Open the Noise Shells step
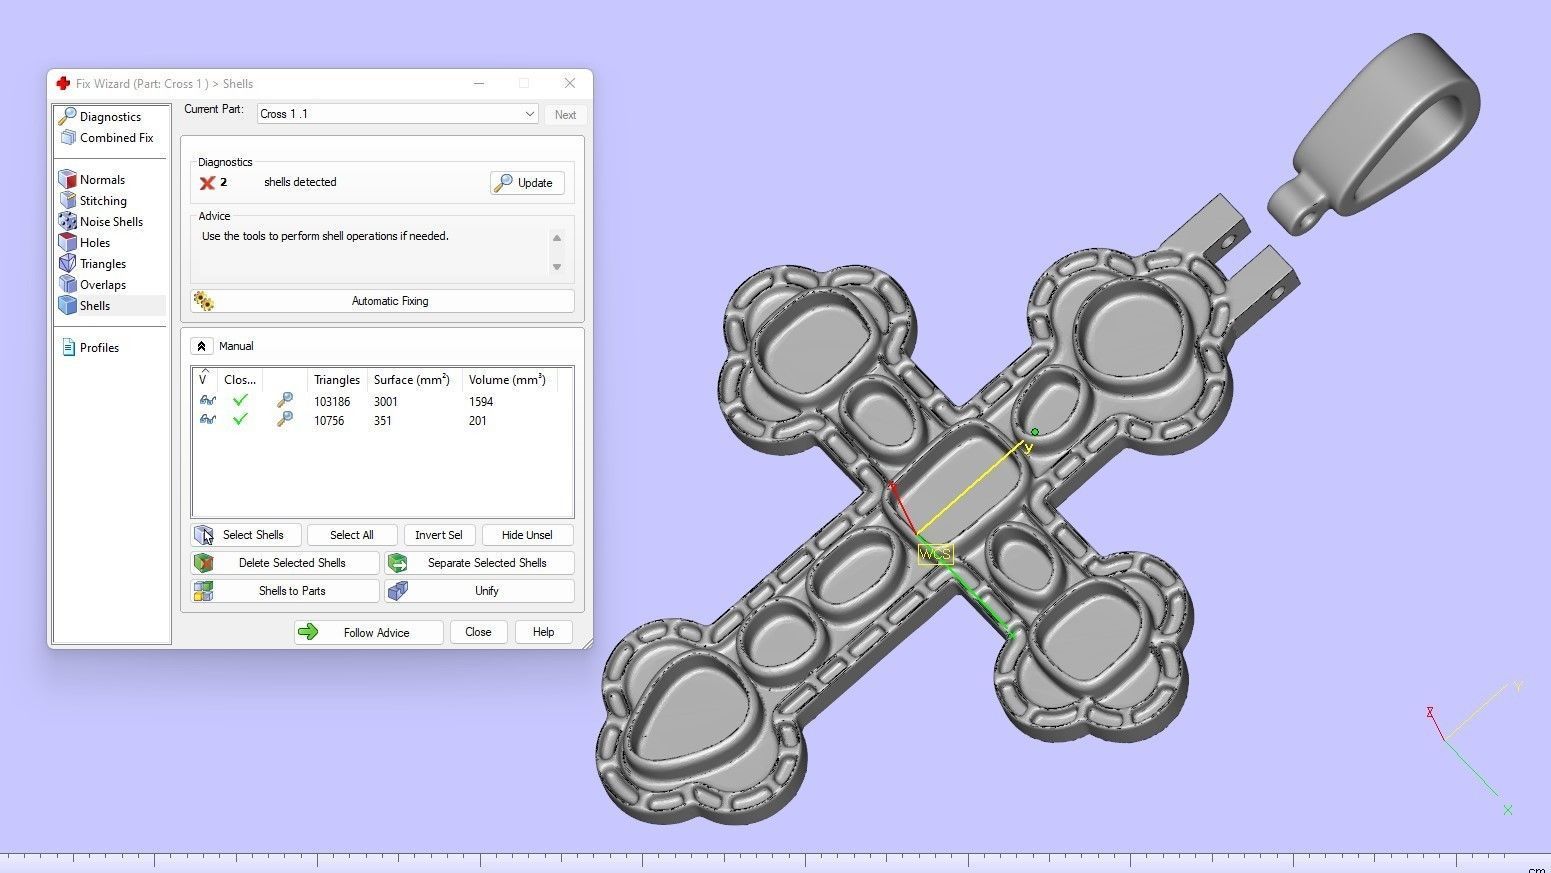This screenshot has height=873, width=1551. [x=111, y=222]
